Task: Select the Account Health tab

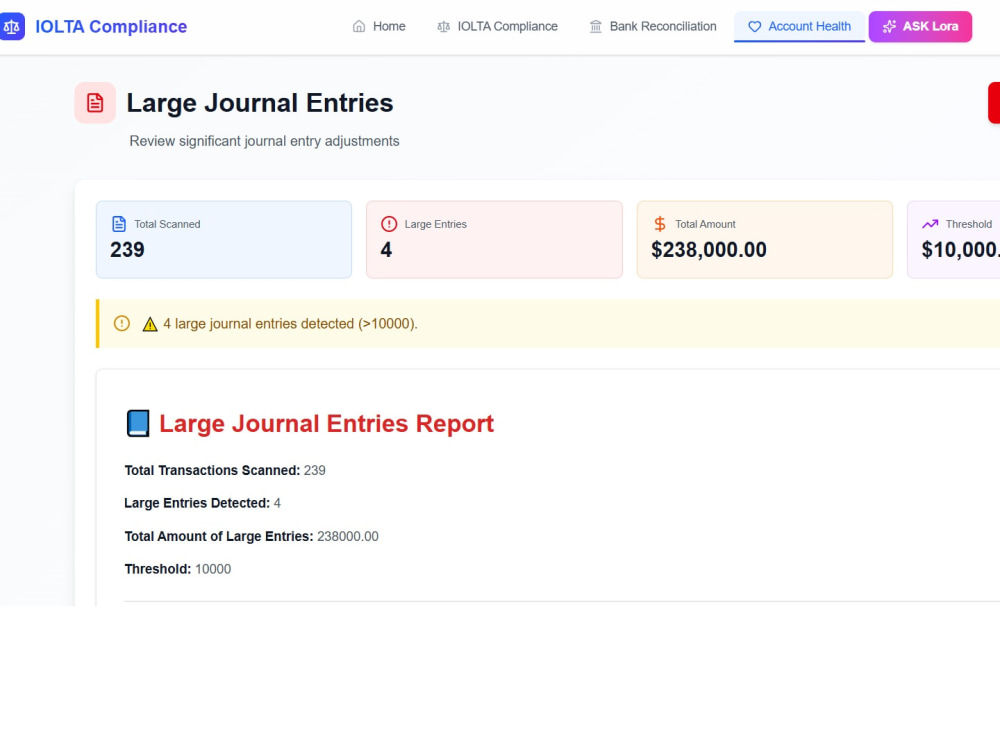Action: (799, 26)
